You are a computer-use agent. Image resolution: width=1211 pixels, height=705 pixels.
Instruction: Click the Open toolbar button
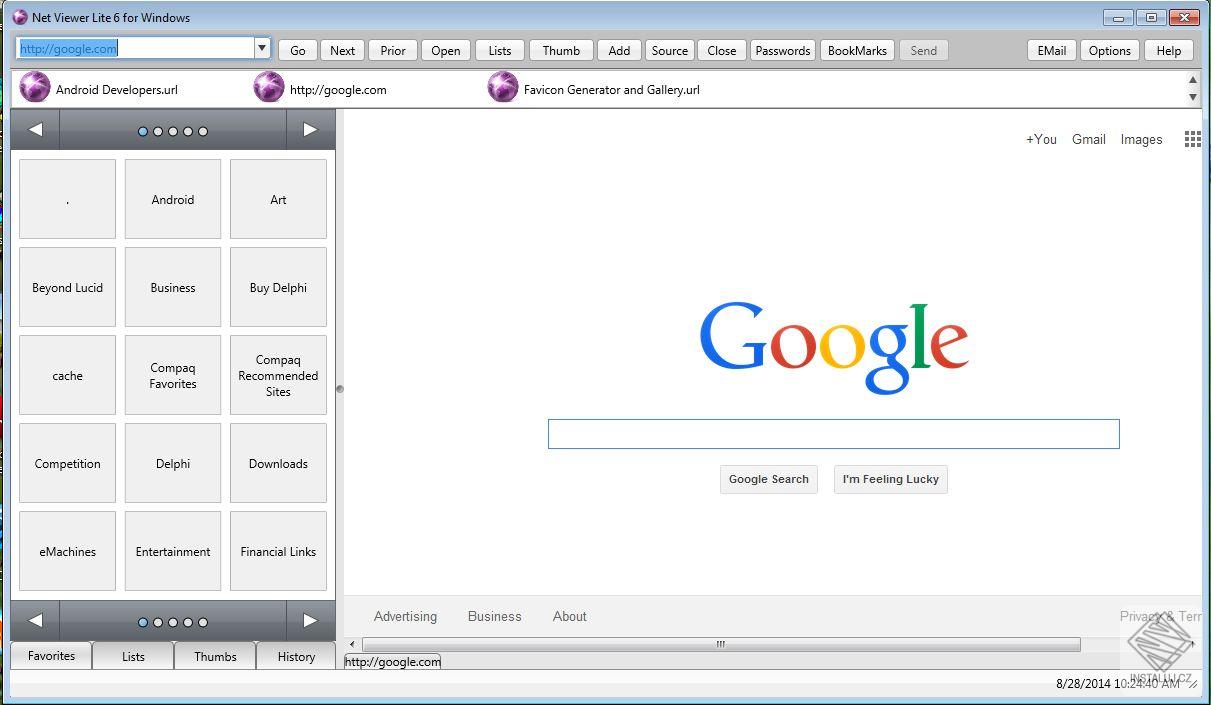tap(446, 50)
